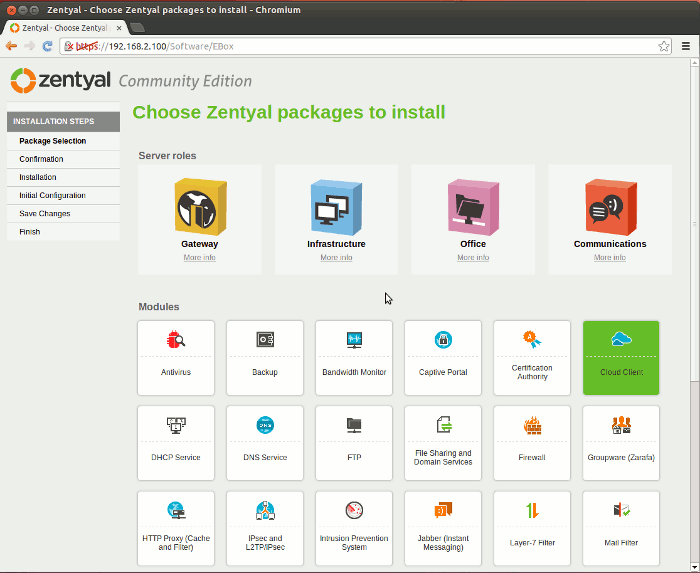Image resolution: width=700 pixels, height=573 pixels.
Task: Toggle the Backup module
Action: pyautogui.click(x=265, y=358)
